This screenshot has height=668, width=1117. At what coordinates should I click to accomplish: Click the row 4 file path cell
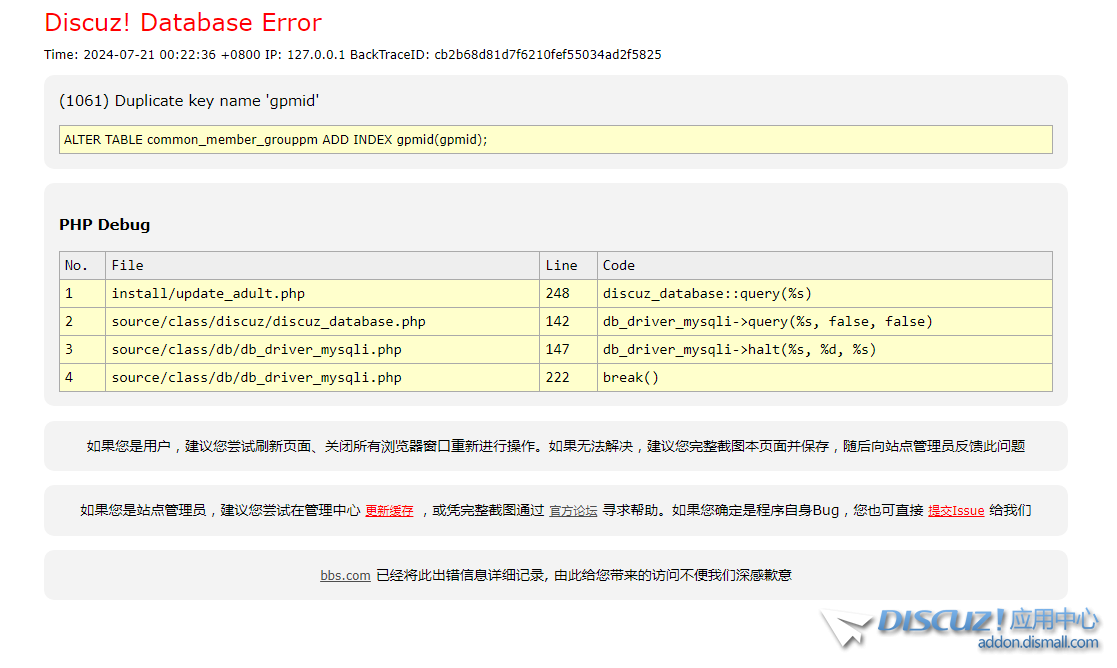coord(323,377)
